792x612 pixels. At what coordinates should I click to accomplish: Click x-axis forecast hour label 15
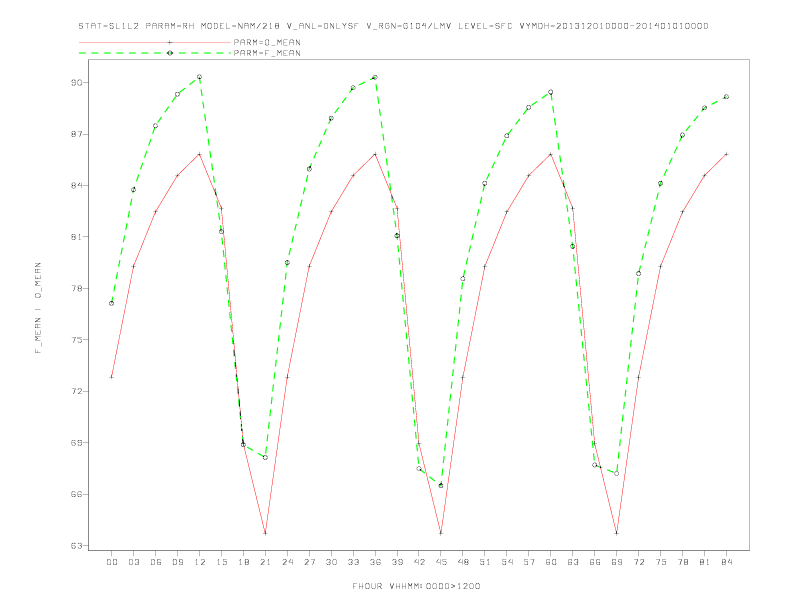coord(221,562)
